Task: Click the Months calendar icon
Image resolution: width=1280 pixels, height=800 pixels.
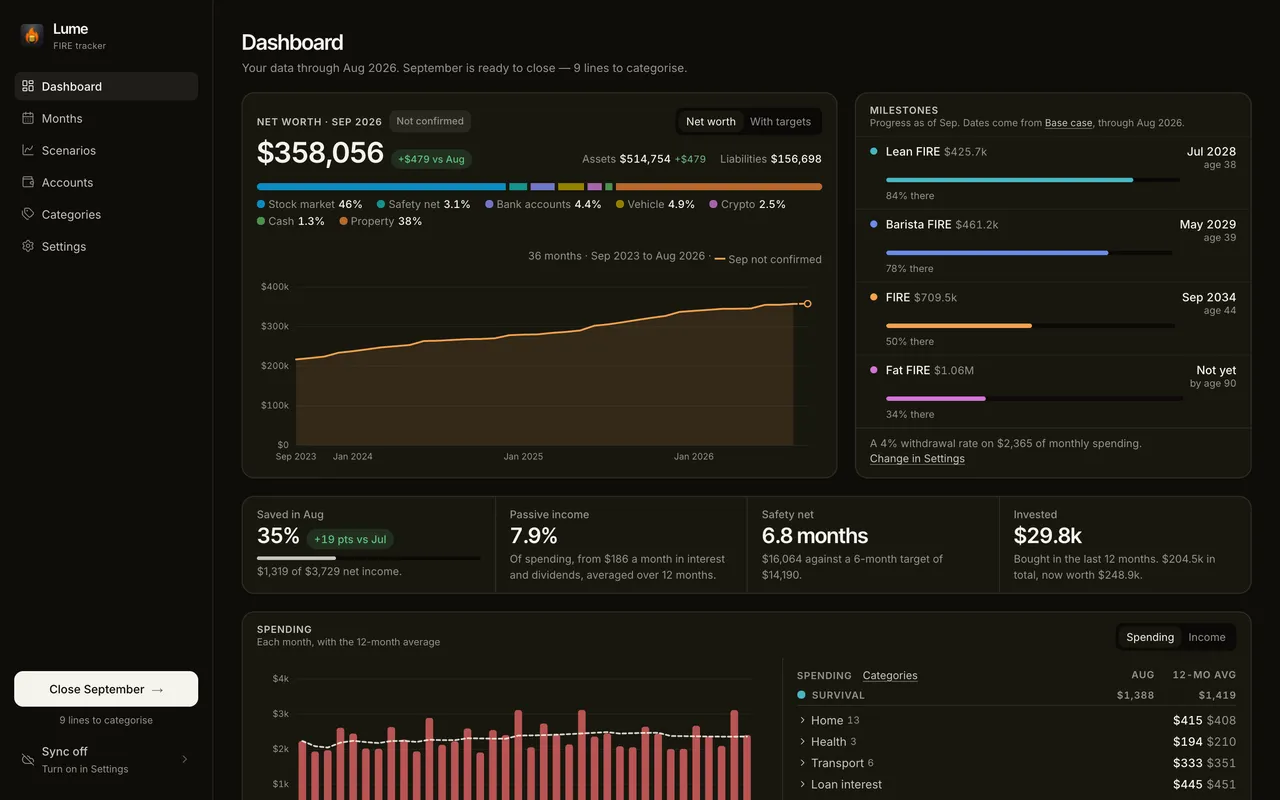Action: [28, 118]
